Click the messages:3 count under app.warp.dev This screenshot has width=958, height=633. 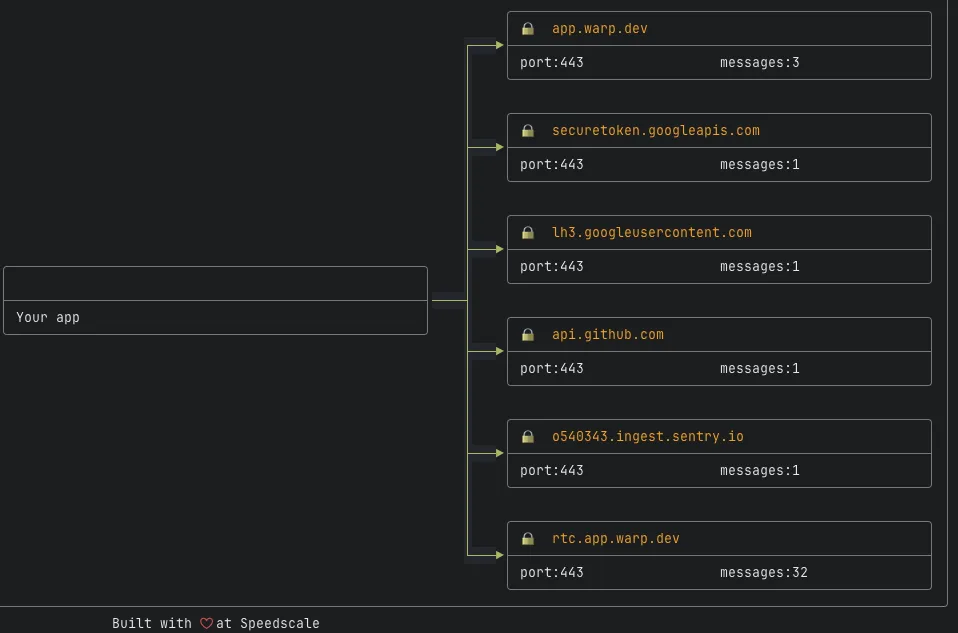760,62
